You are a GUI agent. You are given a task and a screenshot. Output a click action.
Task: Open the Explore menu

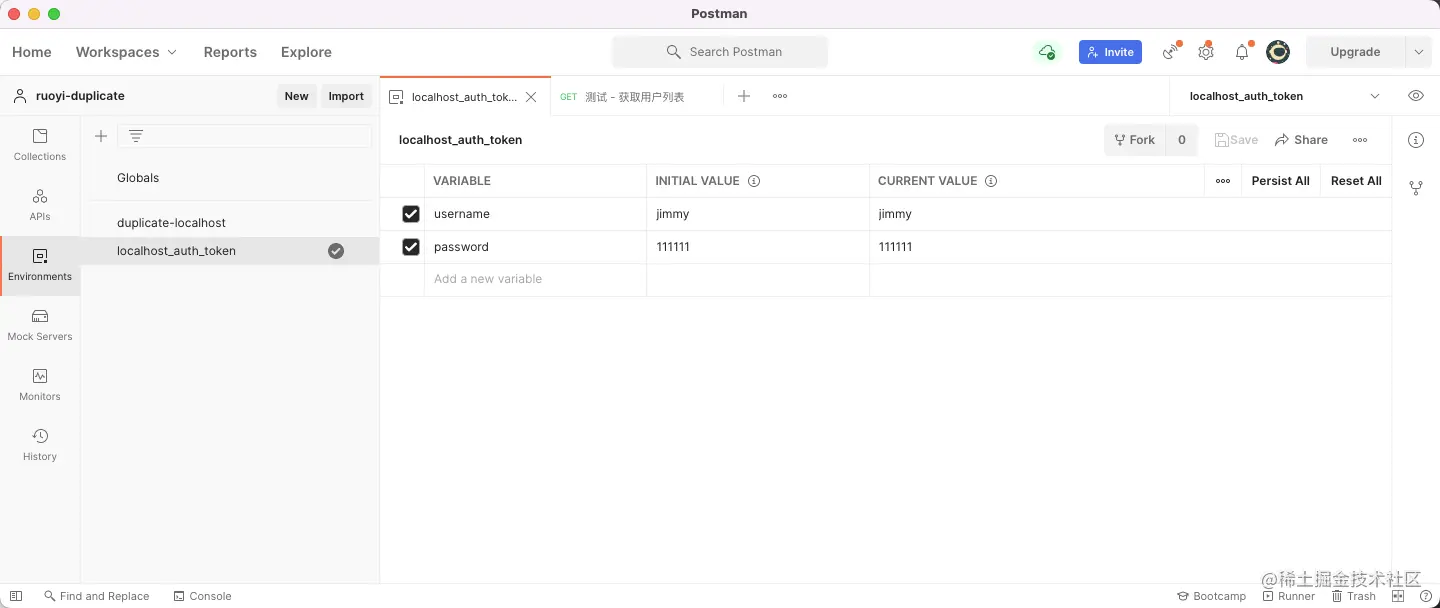(306, 52)
